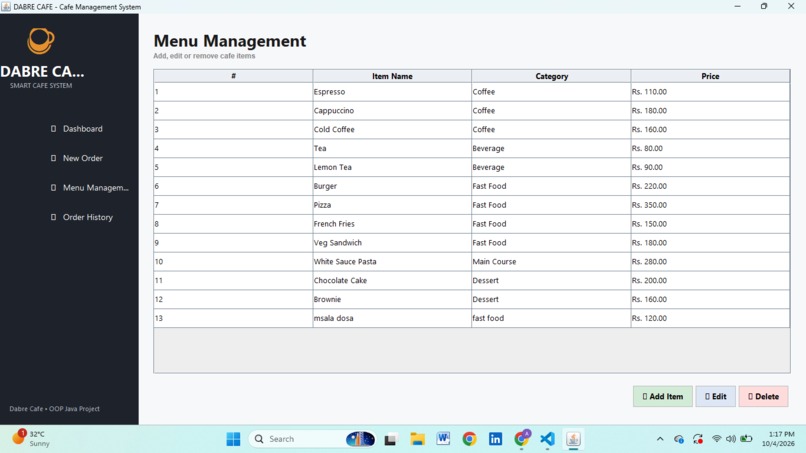
Task: Click the Rs. 280.00 price cell
Action: pyautogui.click(x=710, y=261)
